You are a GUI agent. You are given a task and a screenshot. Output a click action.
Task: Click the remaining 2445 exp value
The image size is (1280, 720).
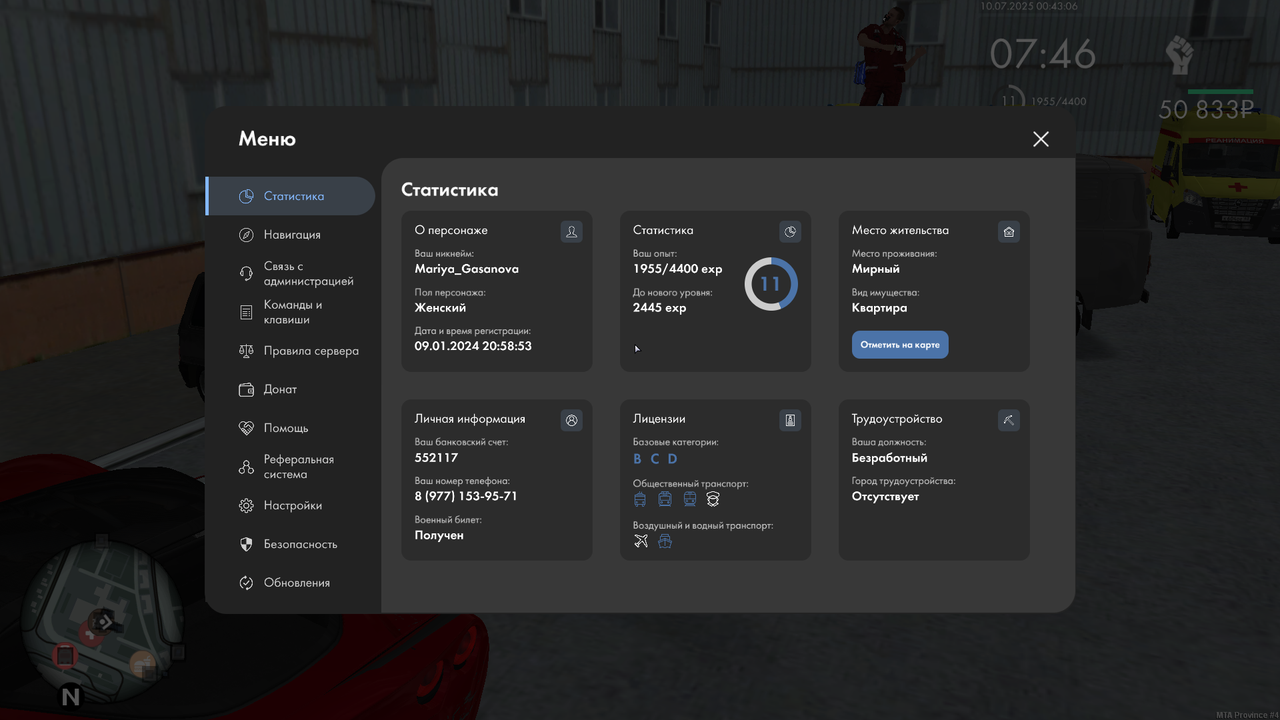(659, 308)
